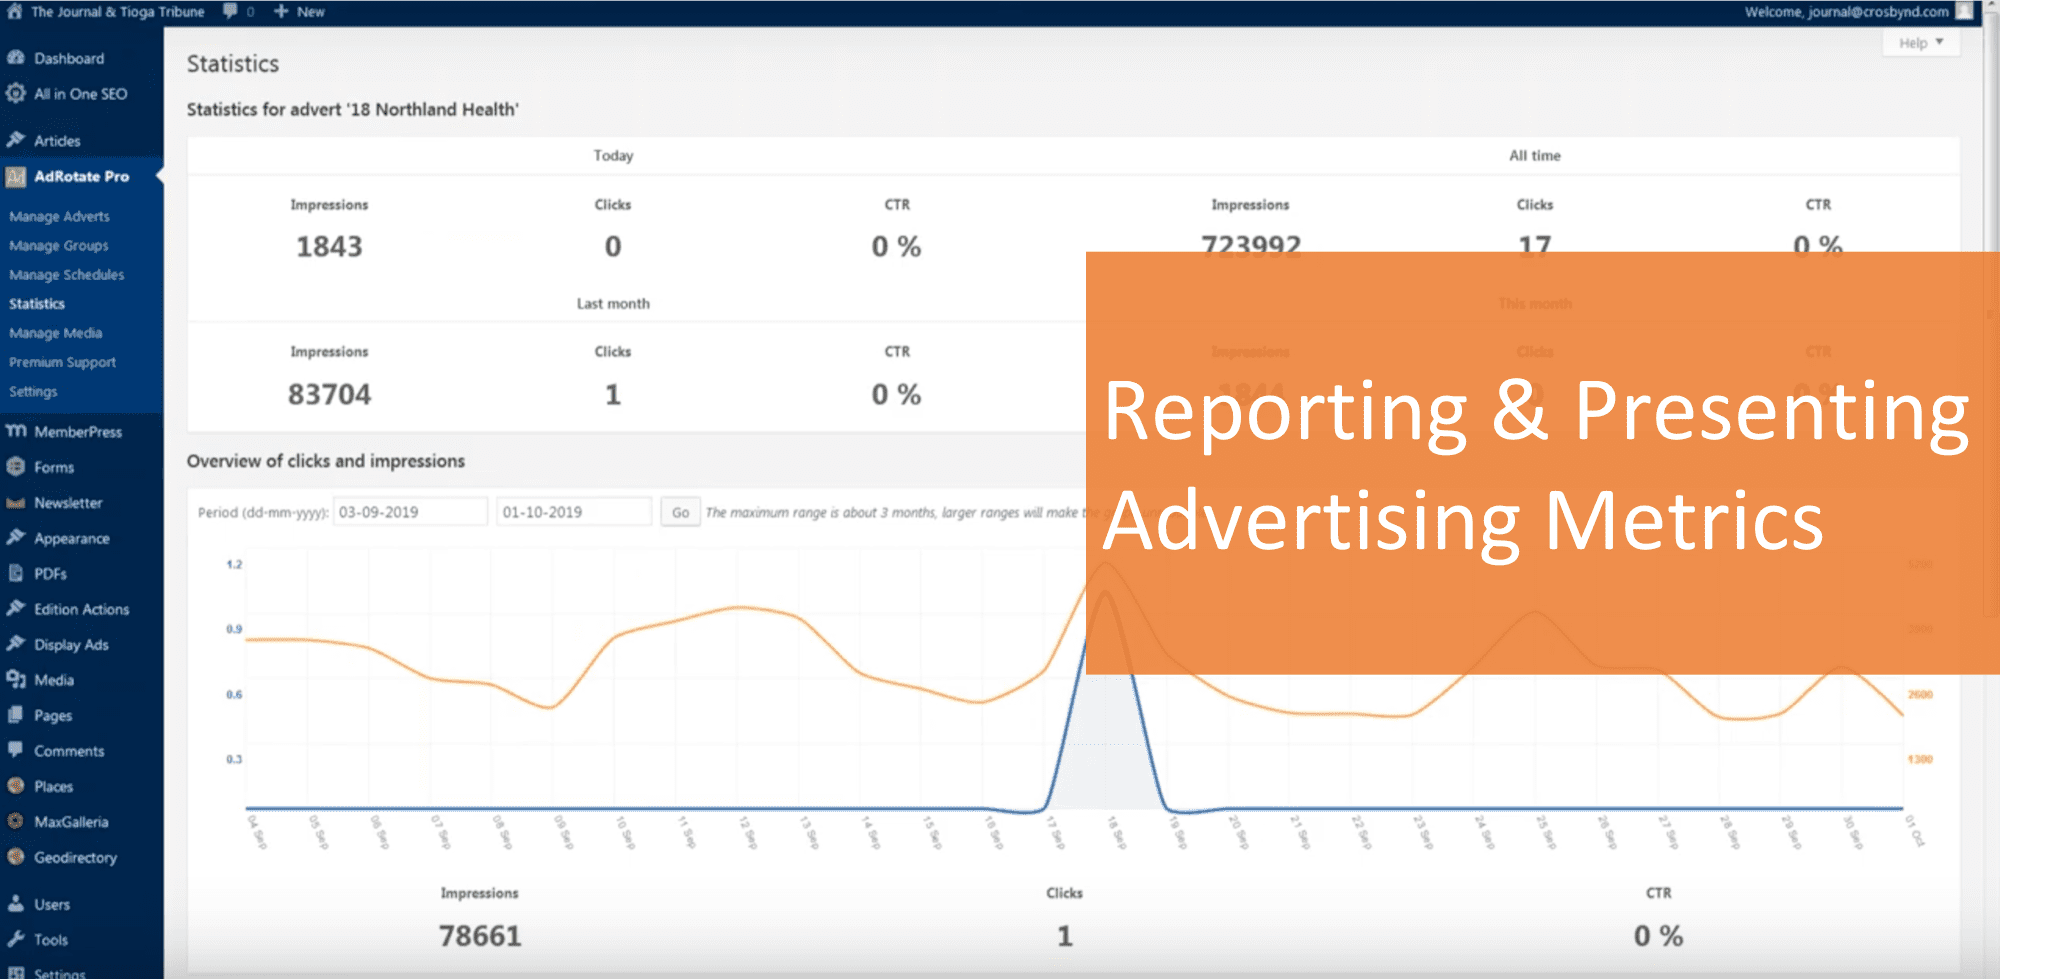This screenshot has height=979, width=2045.
Task: Click the MaxGalleria icon
Action: (x=16, y=821)
